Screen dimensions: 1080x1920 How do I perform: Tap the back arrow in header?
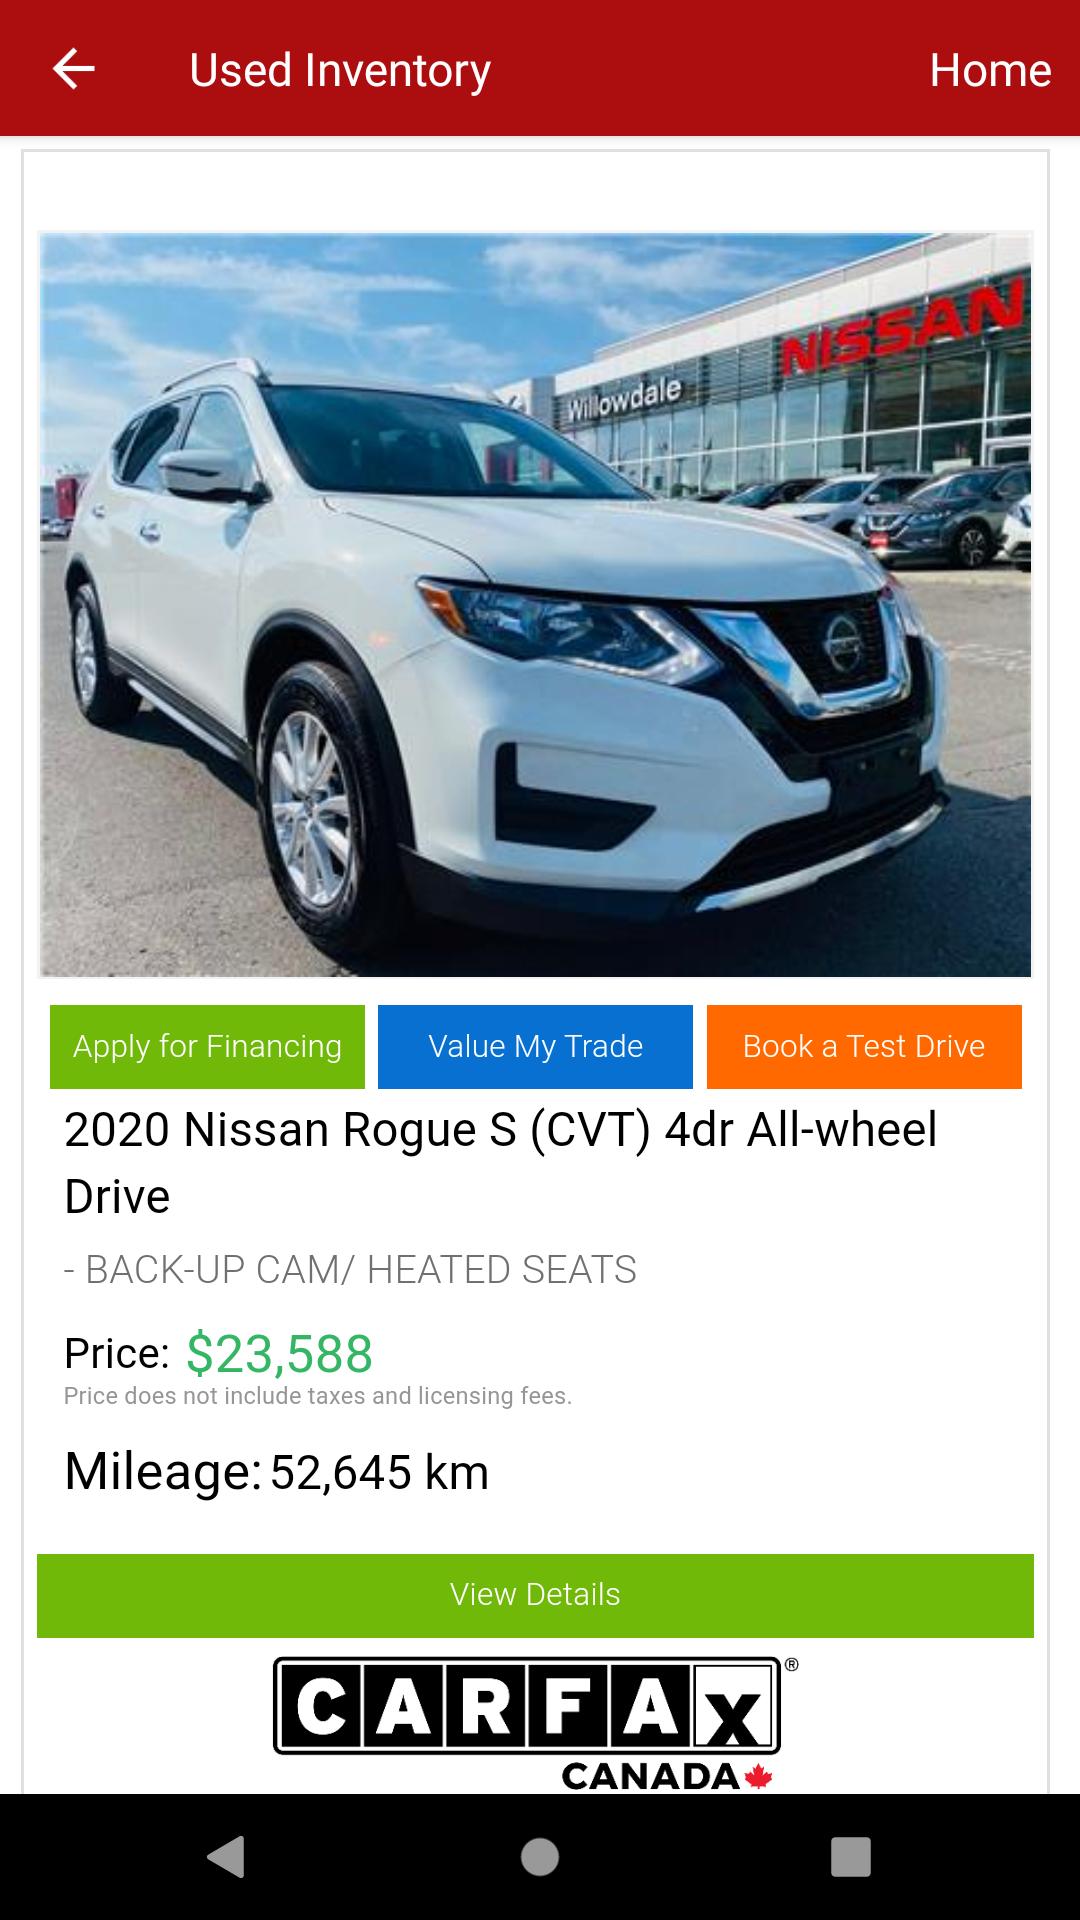[73, 69]
